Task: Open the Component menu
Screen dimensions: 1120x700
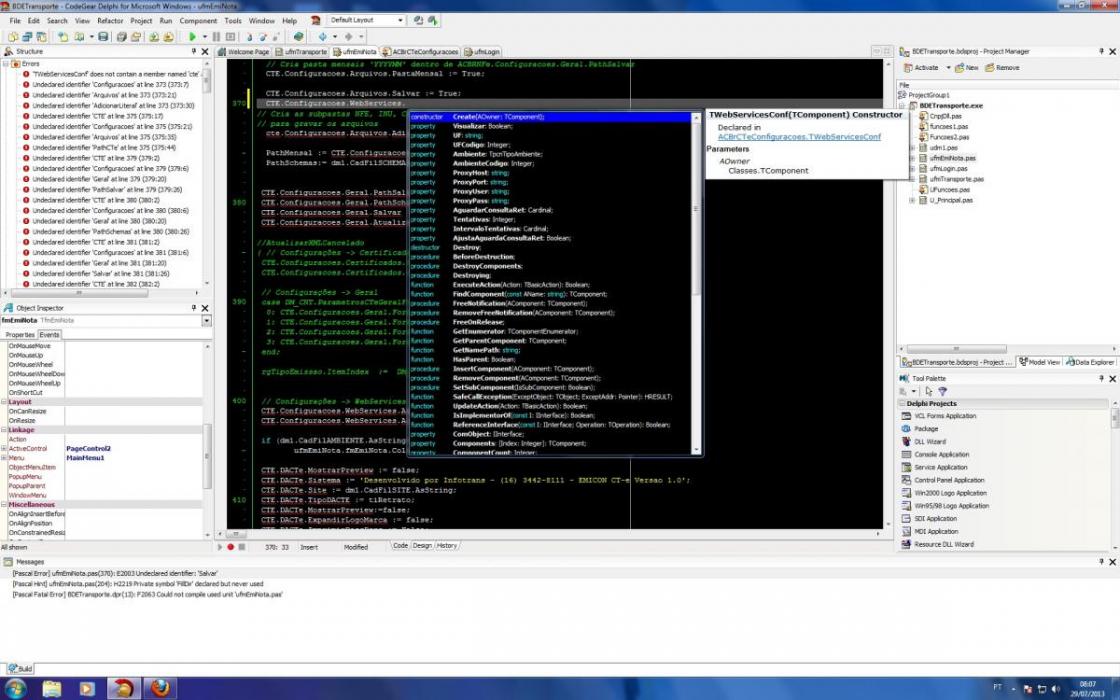Action: pos(198,21)
